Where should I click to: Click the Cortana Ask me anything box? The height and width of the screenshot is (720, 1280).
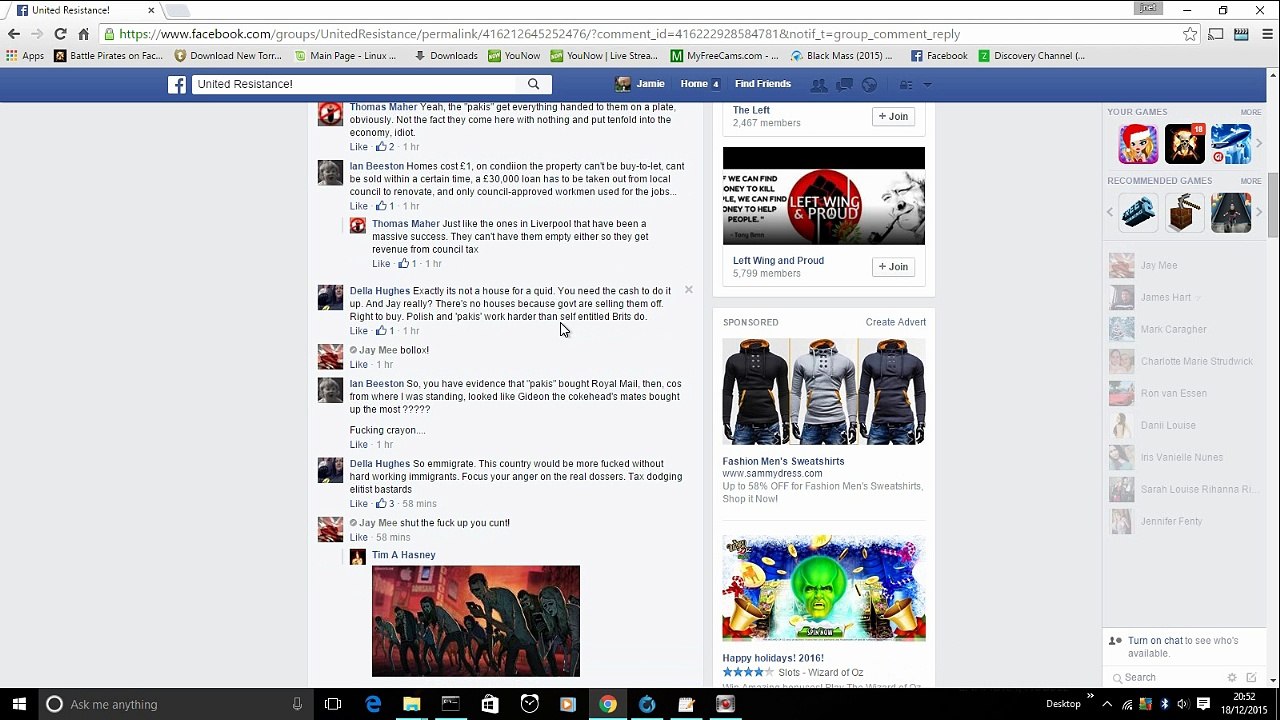click(176, 704)
